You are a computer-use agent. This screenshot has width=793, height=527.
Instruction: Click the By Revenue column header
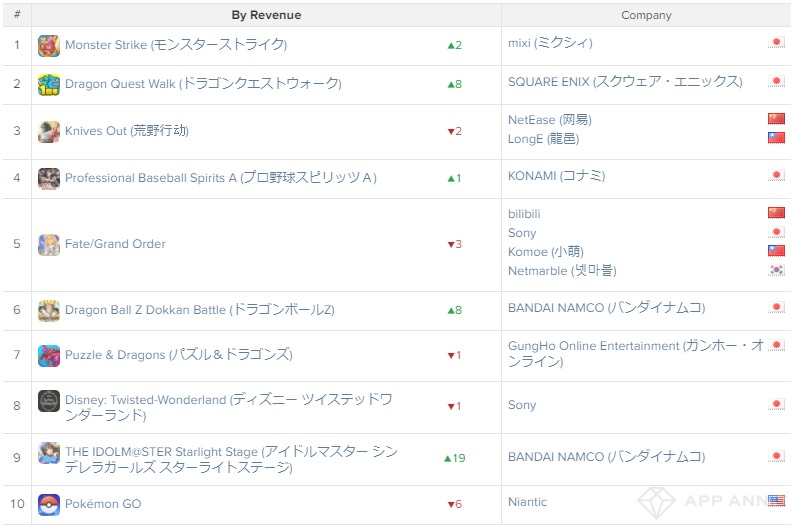(x=266, y=15)
